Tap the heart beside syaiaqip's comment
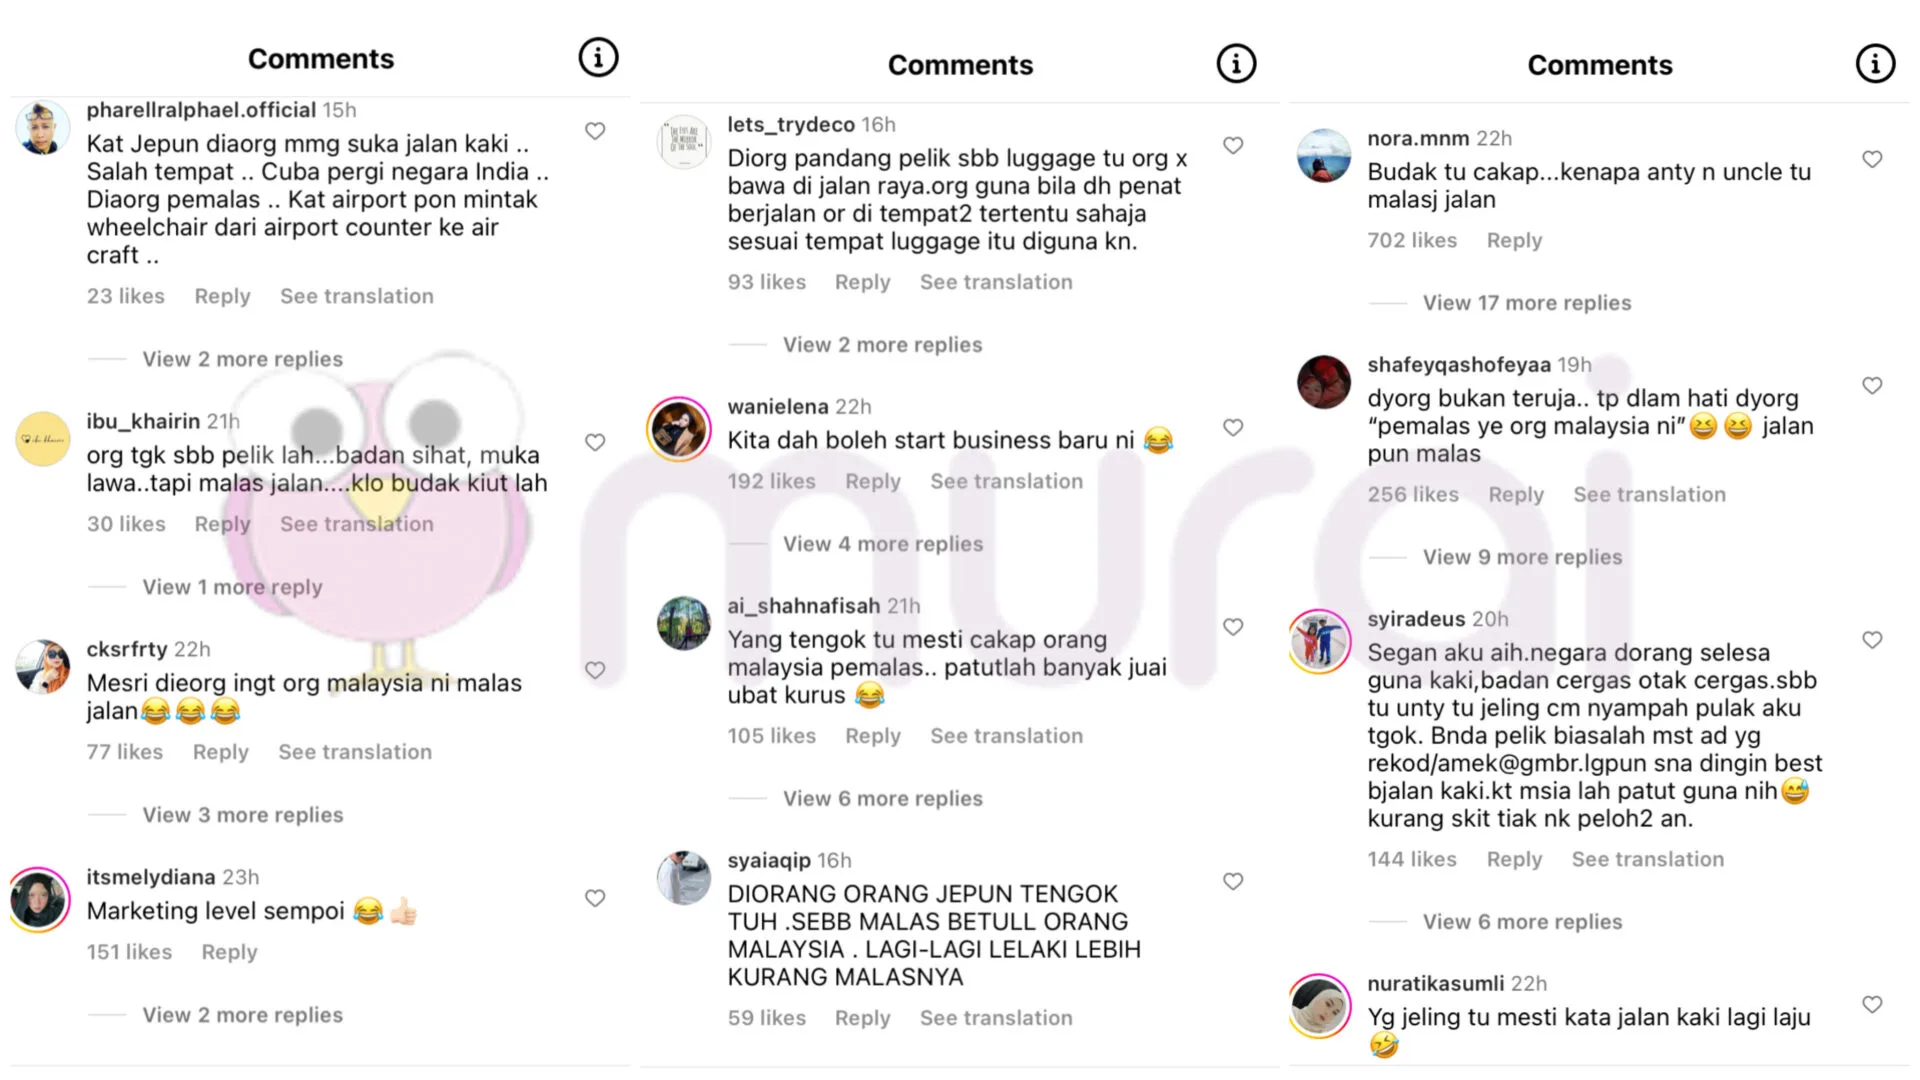The width and height of the screenshot is (1920, 1080). [x=1233, y=881]
